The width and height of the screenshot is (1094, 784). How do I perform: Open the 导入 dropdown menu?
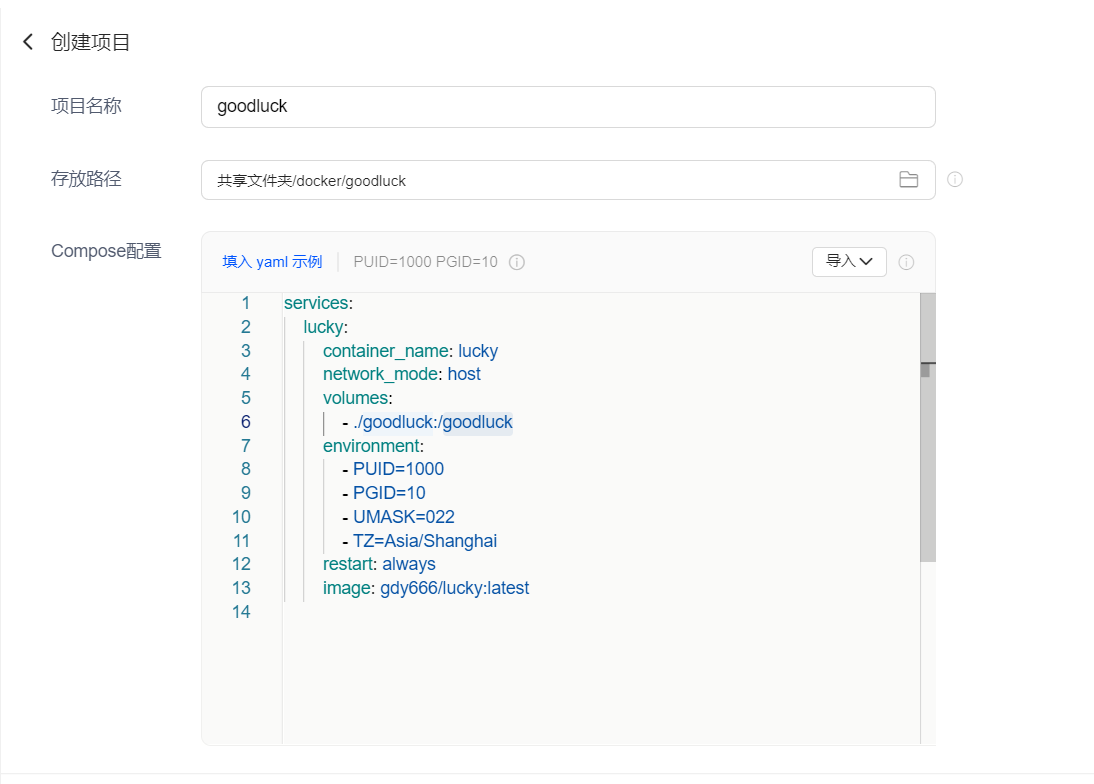coord(849,262)
